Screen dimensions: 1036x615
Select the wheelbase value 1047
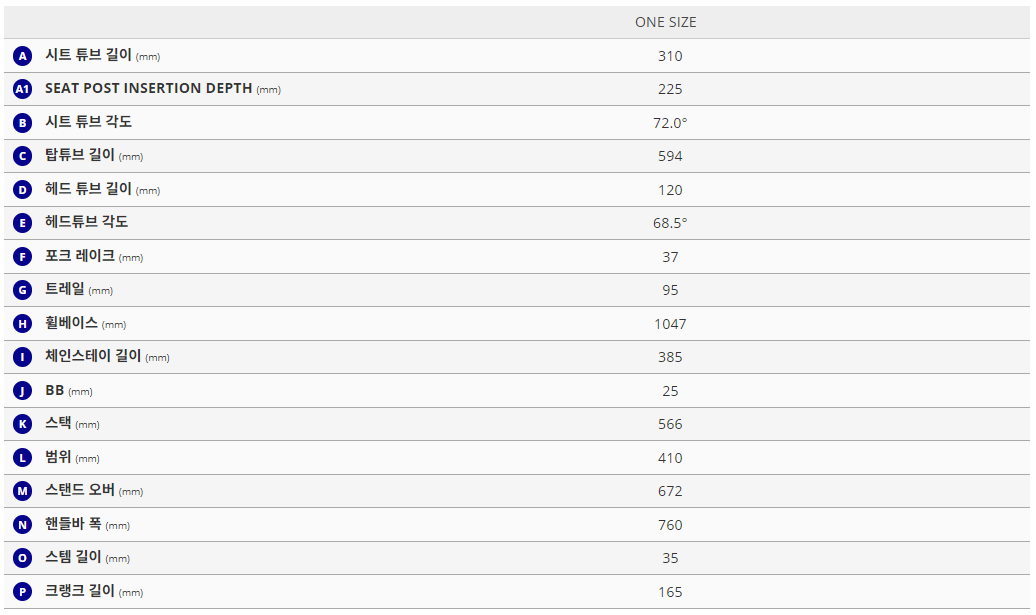click(670, 324)
